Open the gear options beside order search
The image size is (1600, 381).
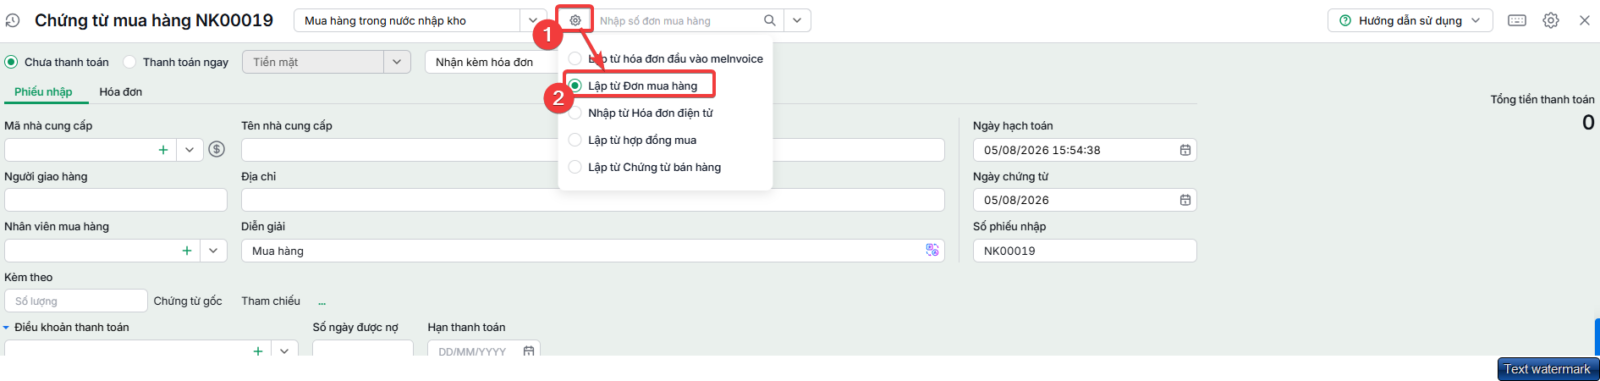tap(575, 20)
